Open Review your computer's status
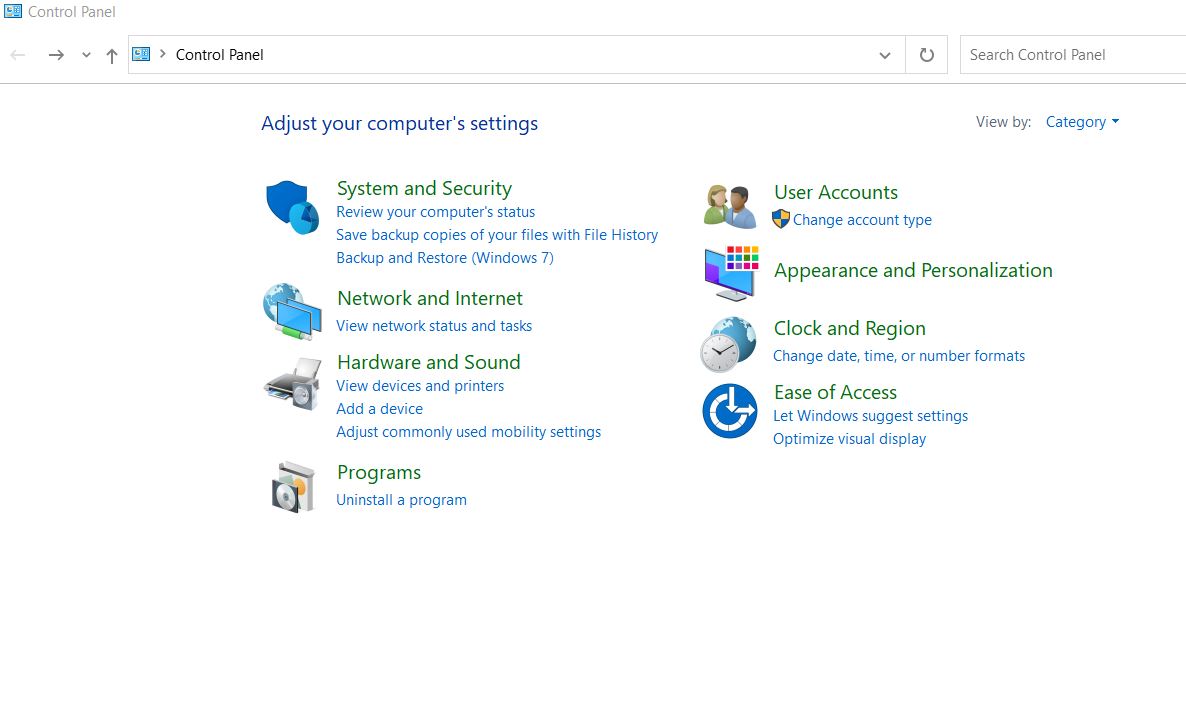Image resolution: width=1186 pixels, height=720 pixels. pos(436,213)
